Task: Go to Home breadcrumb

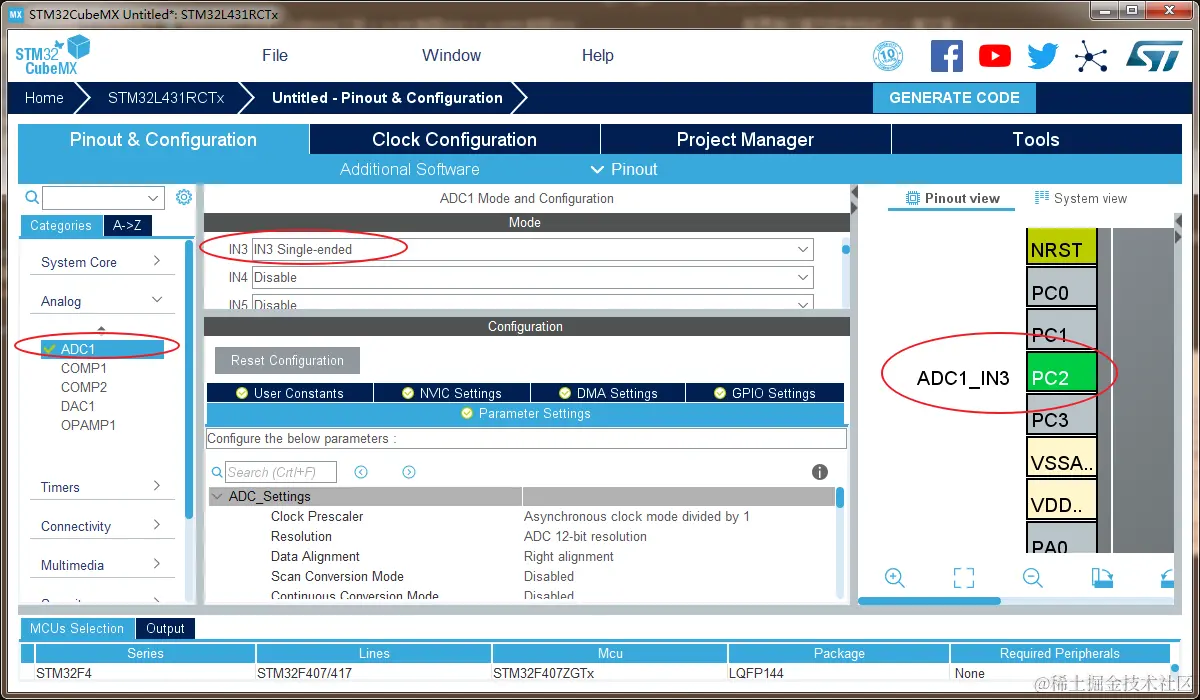Action: [x=44, y=98]
